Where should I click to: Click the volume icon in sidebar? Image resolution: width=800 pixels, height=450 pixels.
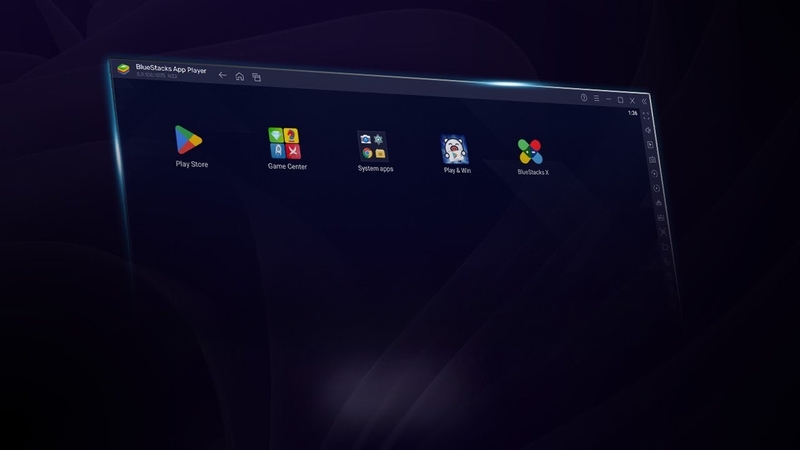[648, 130]
